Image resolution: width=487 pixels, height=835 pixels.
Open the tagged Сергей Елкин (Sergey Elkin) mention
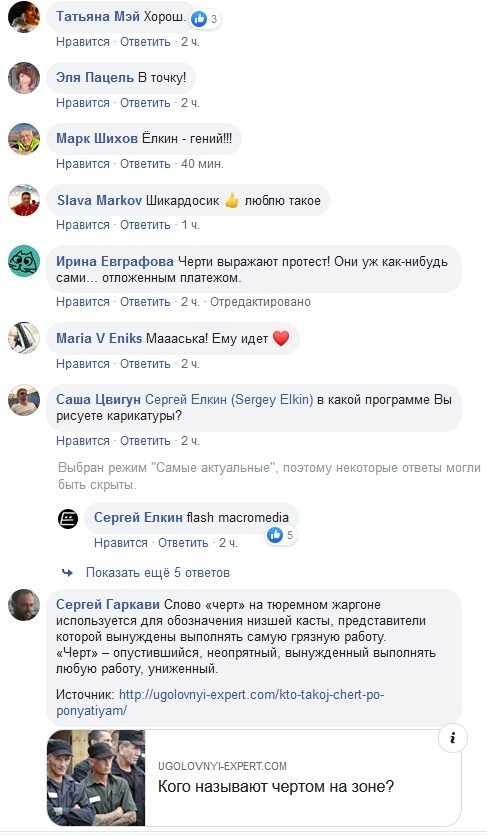coord(229,399)
